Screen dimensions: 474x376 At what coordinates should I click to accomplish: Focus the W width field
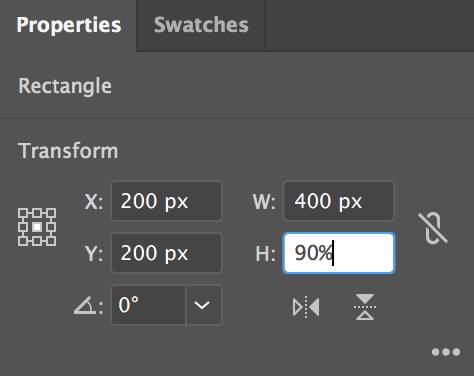pyautogui.click(x=339, y=201)
